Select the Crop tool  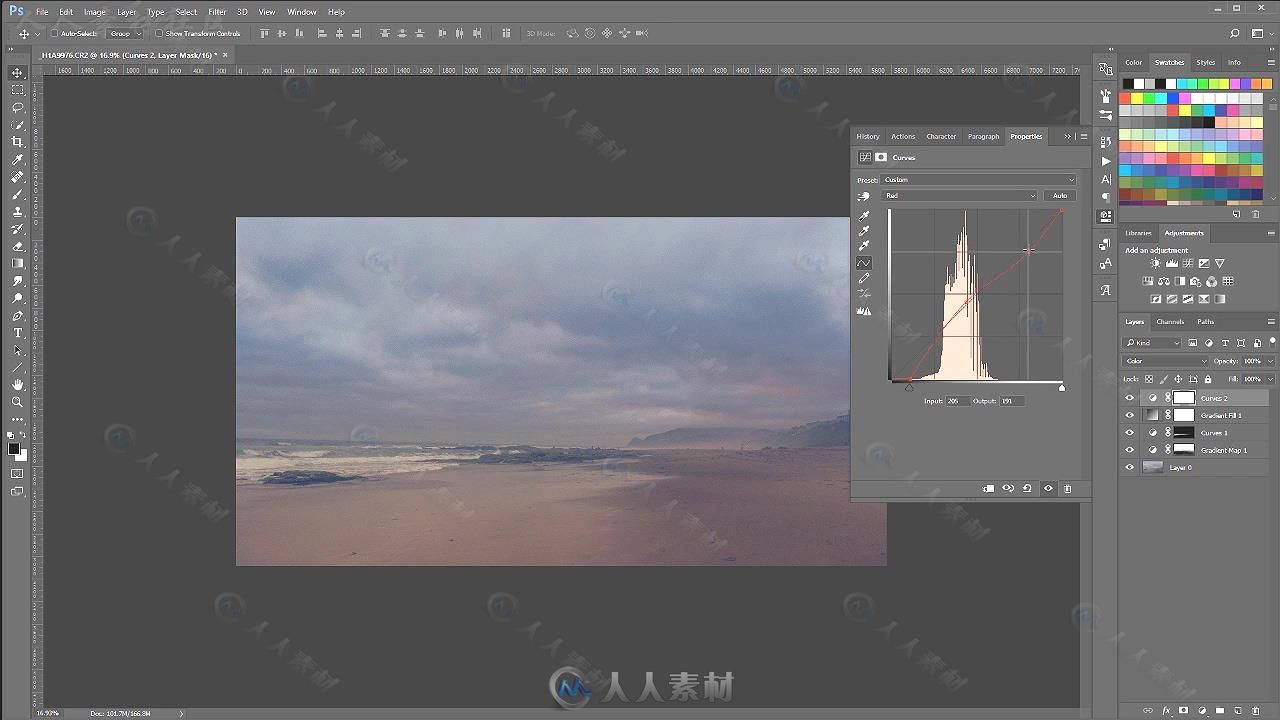[x=18, y=142]
